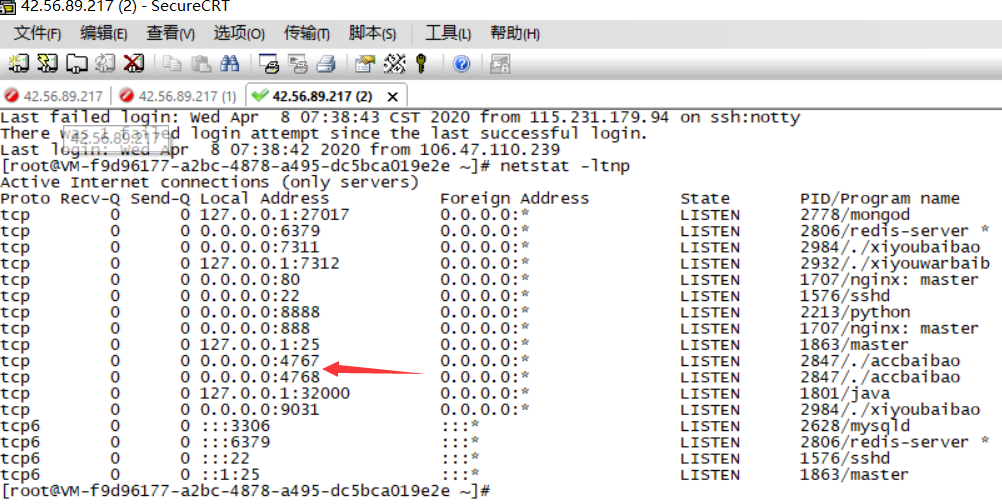Click the blue Help question mark icon

coord(461,64)
